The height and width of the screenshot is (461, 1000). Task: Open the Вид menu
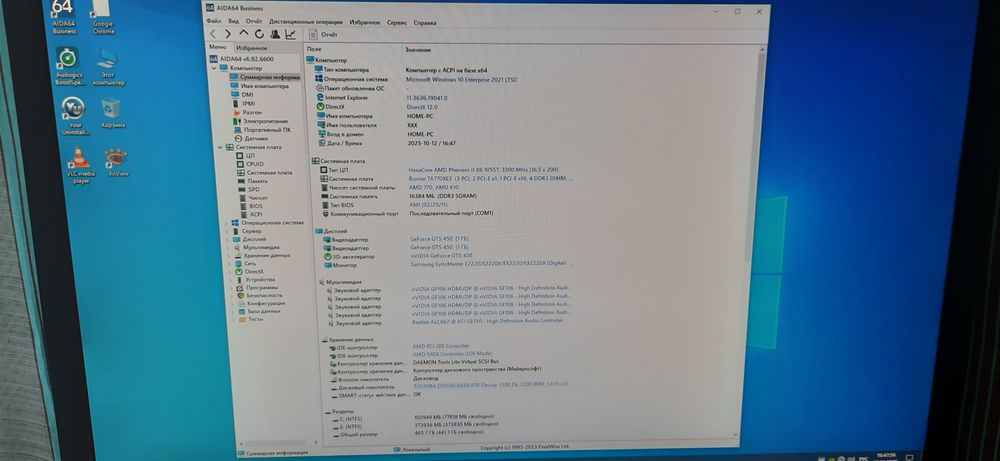(233, 22)
